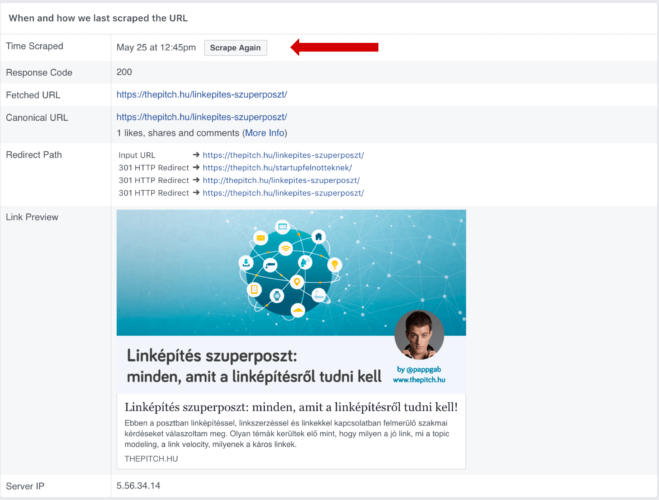659x500 pixels.
Task: Click the THEPITCH.HU domain label
Action: tap(151, 459)
